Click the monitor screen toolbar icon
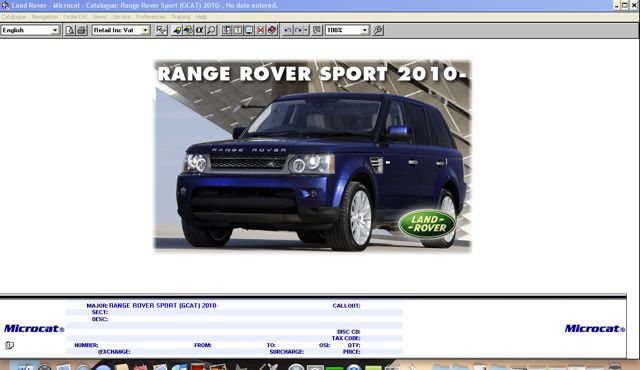Image resolution: width=640 pixels, height=370 pixels. pyautogui.click(x=249, y=30)
